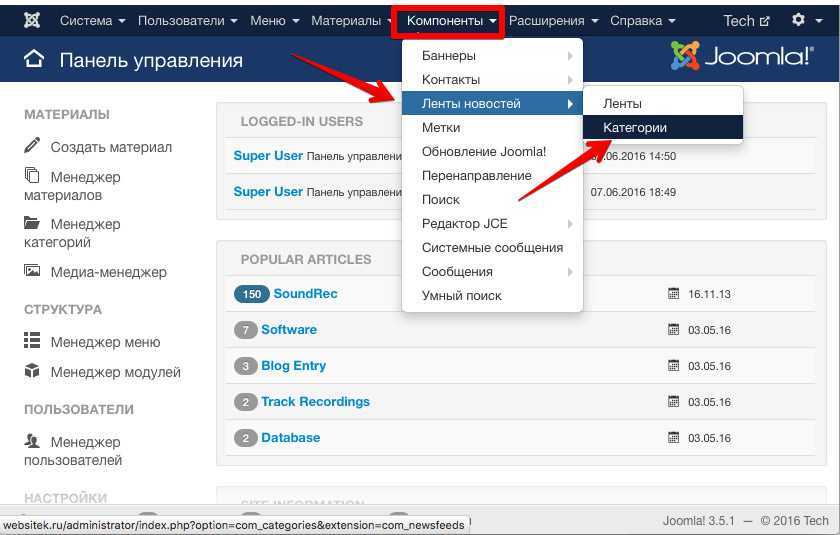
Task: Click the Медиа-менеджер image icon
Action: [x=33, y=271]
